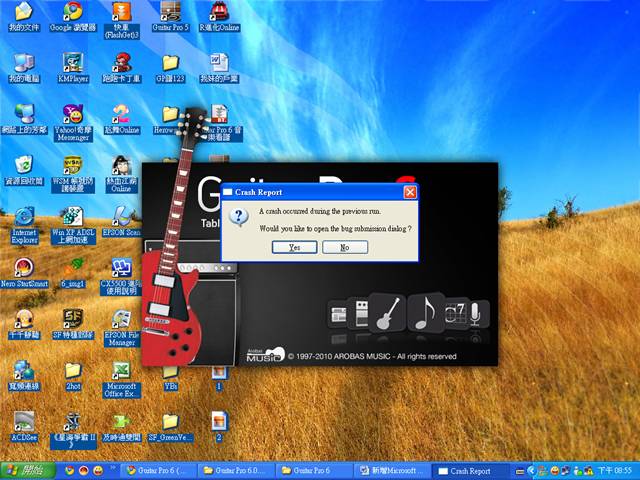Select the 6_img1 desktop icon

(x=73, y=273)
